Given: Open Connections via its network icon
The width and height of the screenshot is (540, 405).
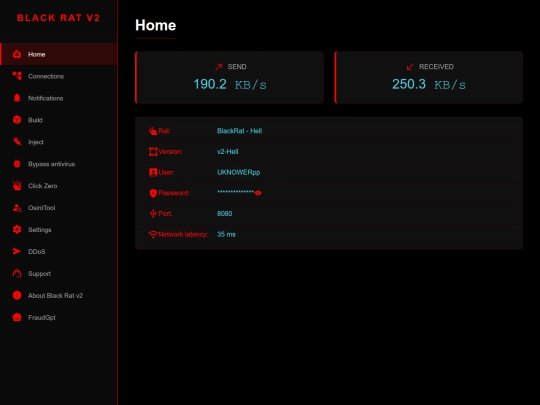Looking at the screenshot, I should pyautogui.click(x=17, y=76).
